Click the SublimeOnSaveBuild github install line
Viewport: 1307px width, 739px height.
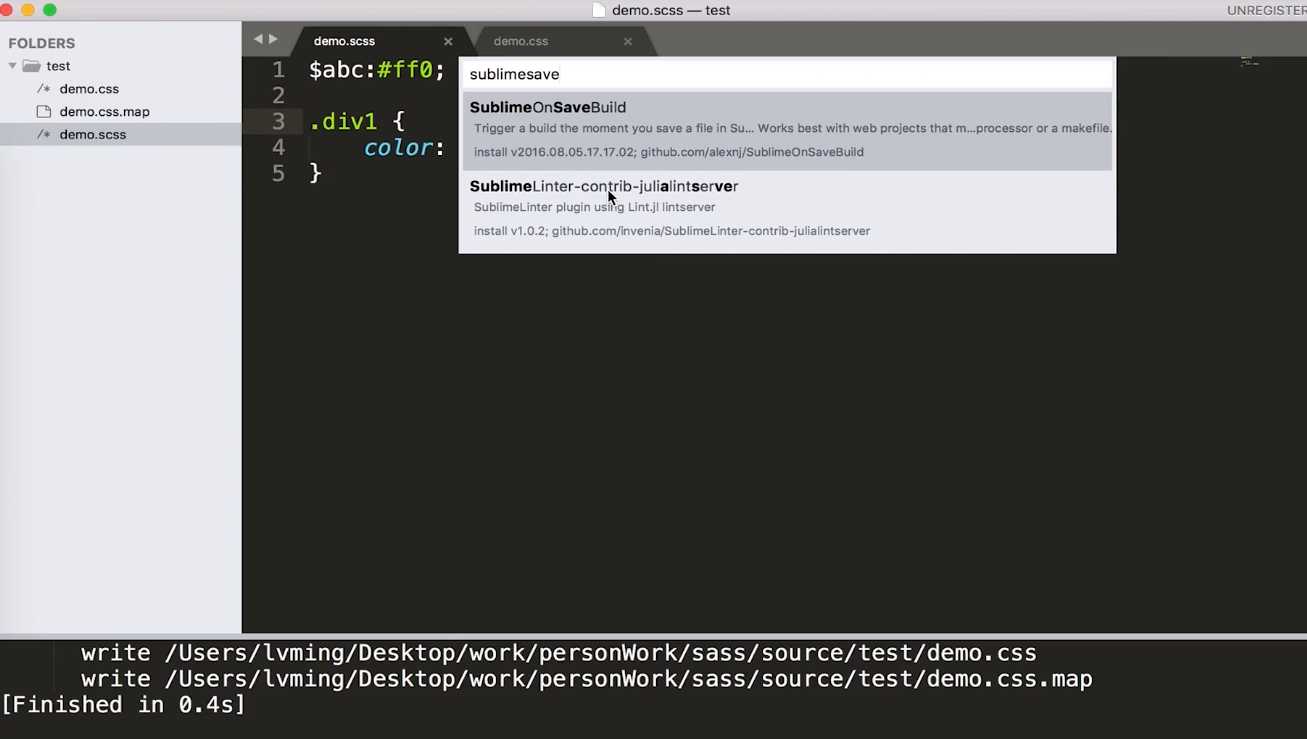click(669, 152)
